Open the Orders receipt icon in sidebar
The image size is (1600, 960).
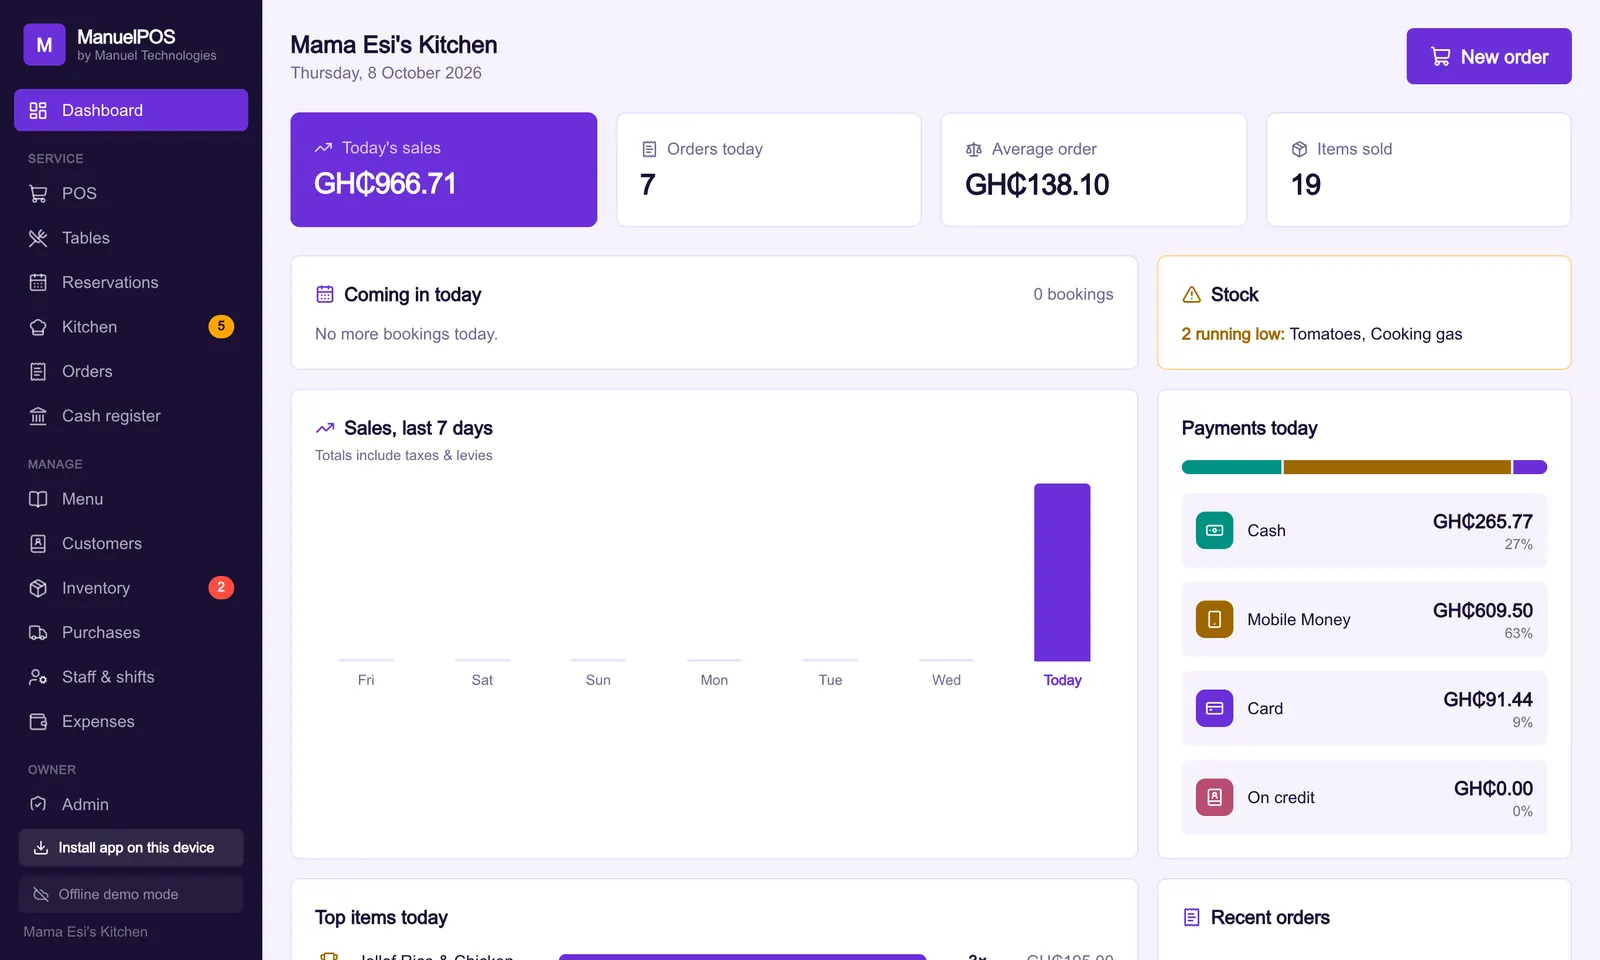coord(38,372)
